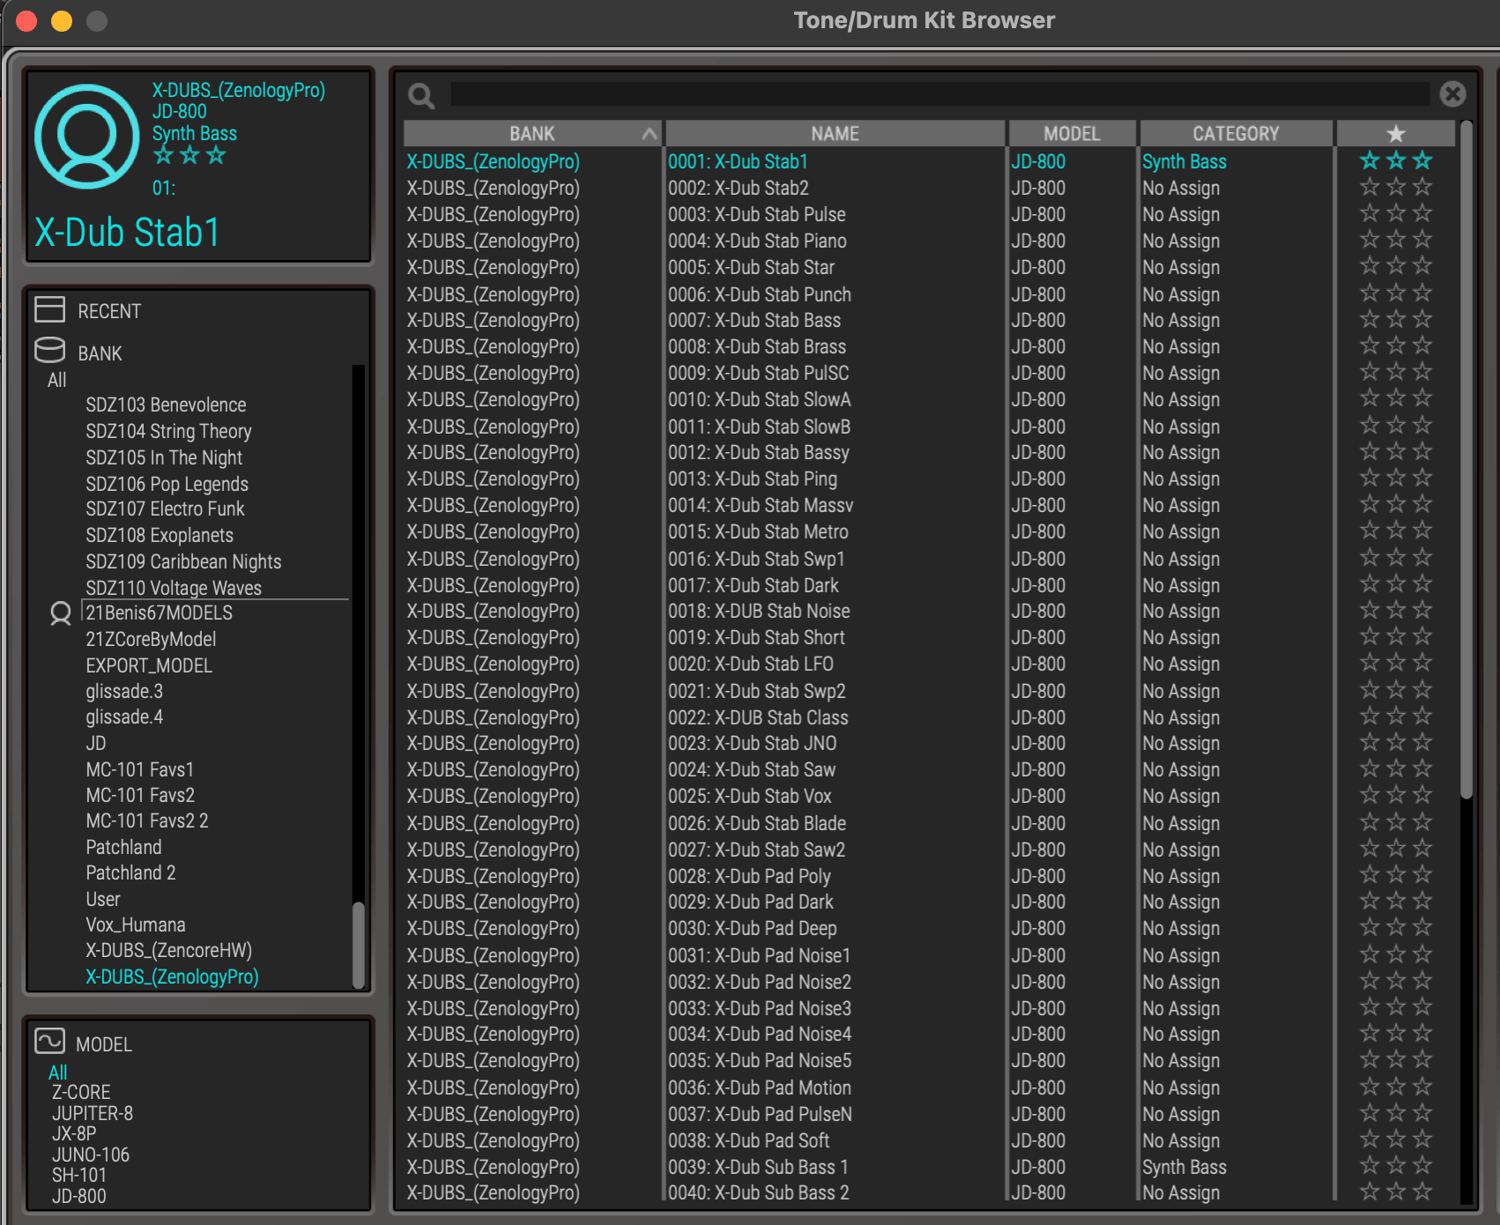Click the rating stars in the preview header
The image size is (1500, 1225).
click(x=190, y=155)
